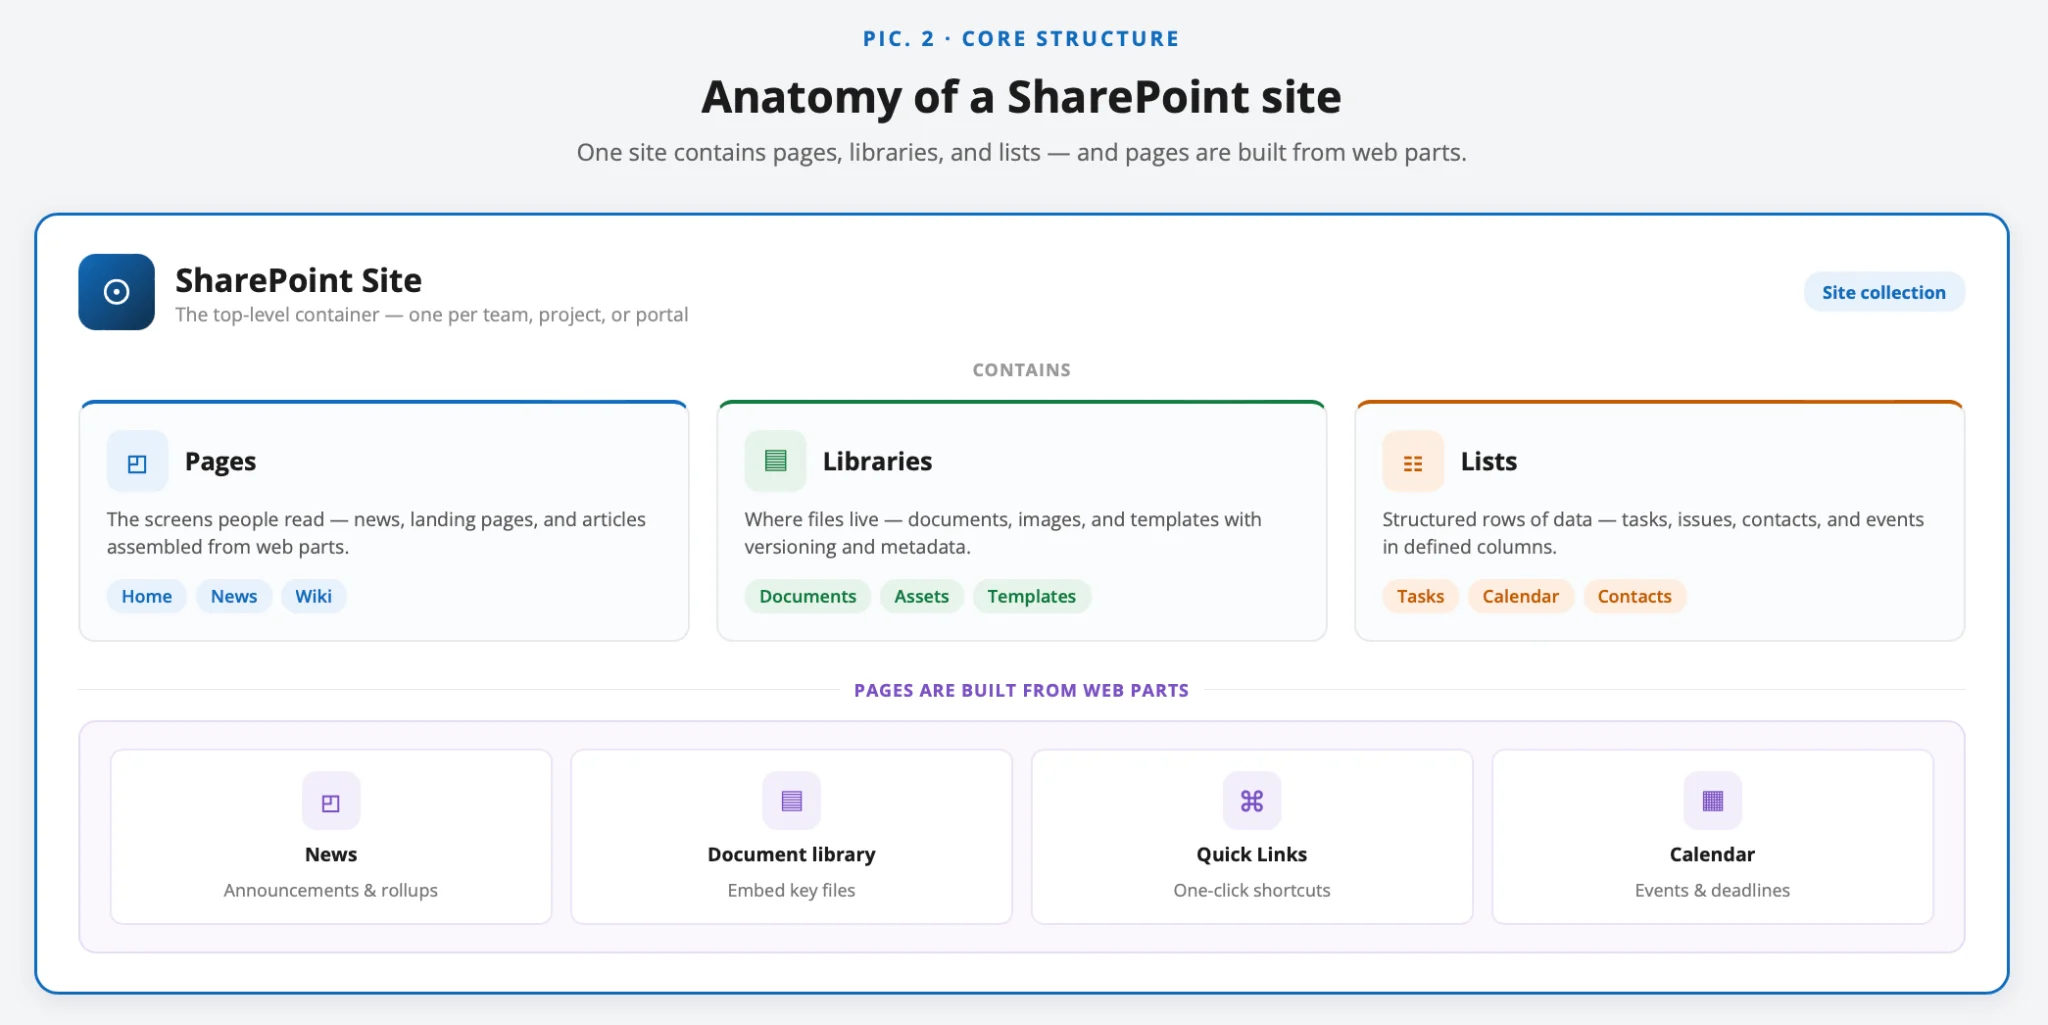
Task: Click 'Embed key files' caption
Action: [791, 890]
